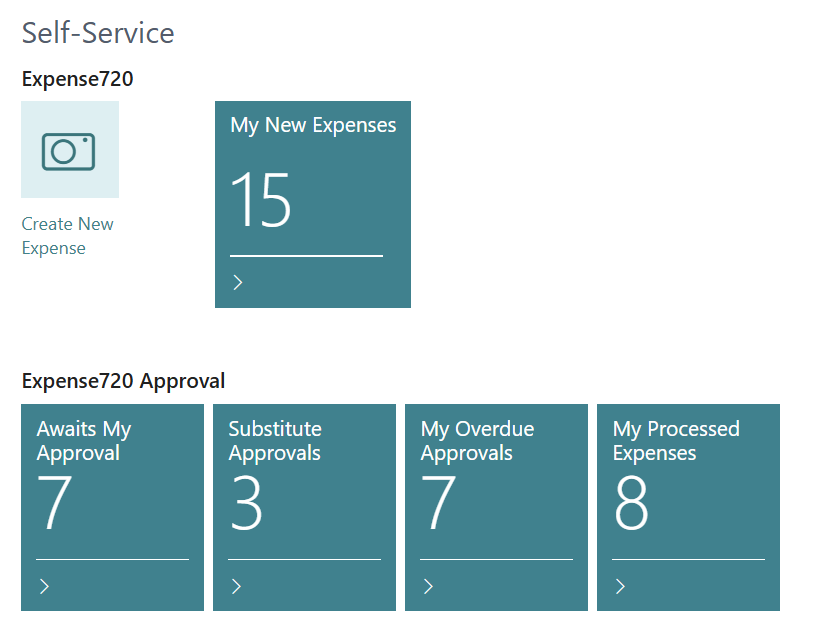The width and height of the screenshot is (817, 643).
Task: Click the Expense720 Approval section heading
Action: pyautogui.click(x=123, y=381)
